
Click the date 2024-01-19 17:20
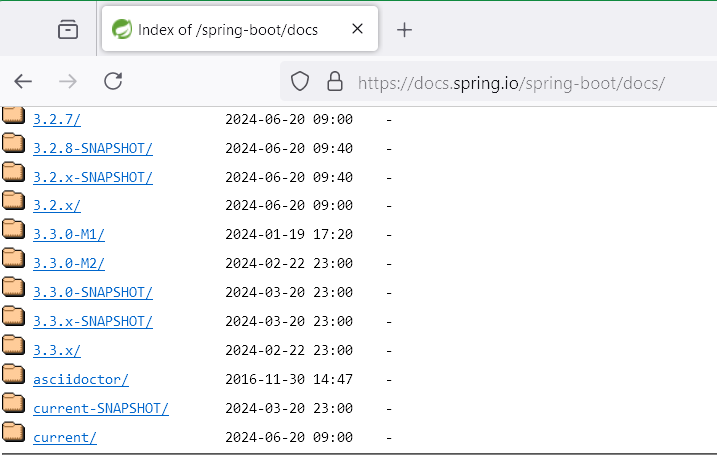click(x=289, y=235)
